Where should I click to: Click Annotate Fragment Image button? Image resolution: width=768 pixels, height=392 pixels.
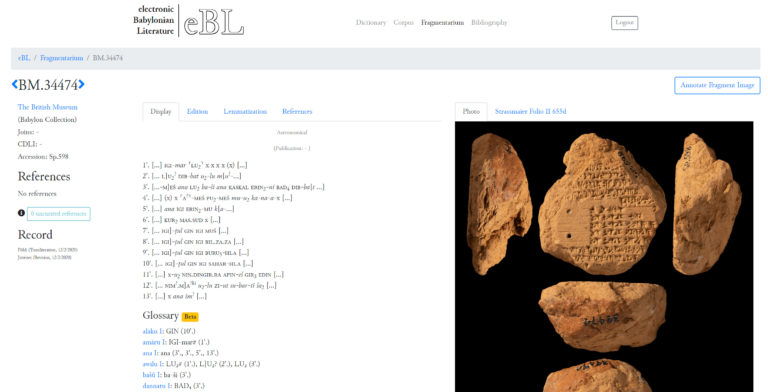click(717, 85)
